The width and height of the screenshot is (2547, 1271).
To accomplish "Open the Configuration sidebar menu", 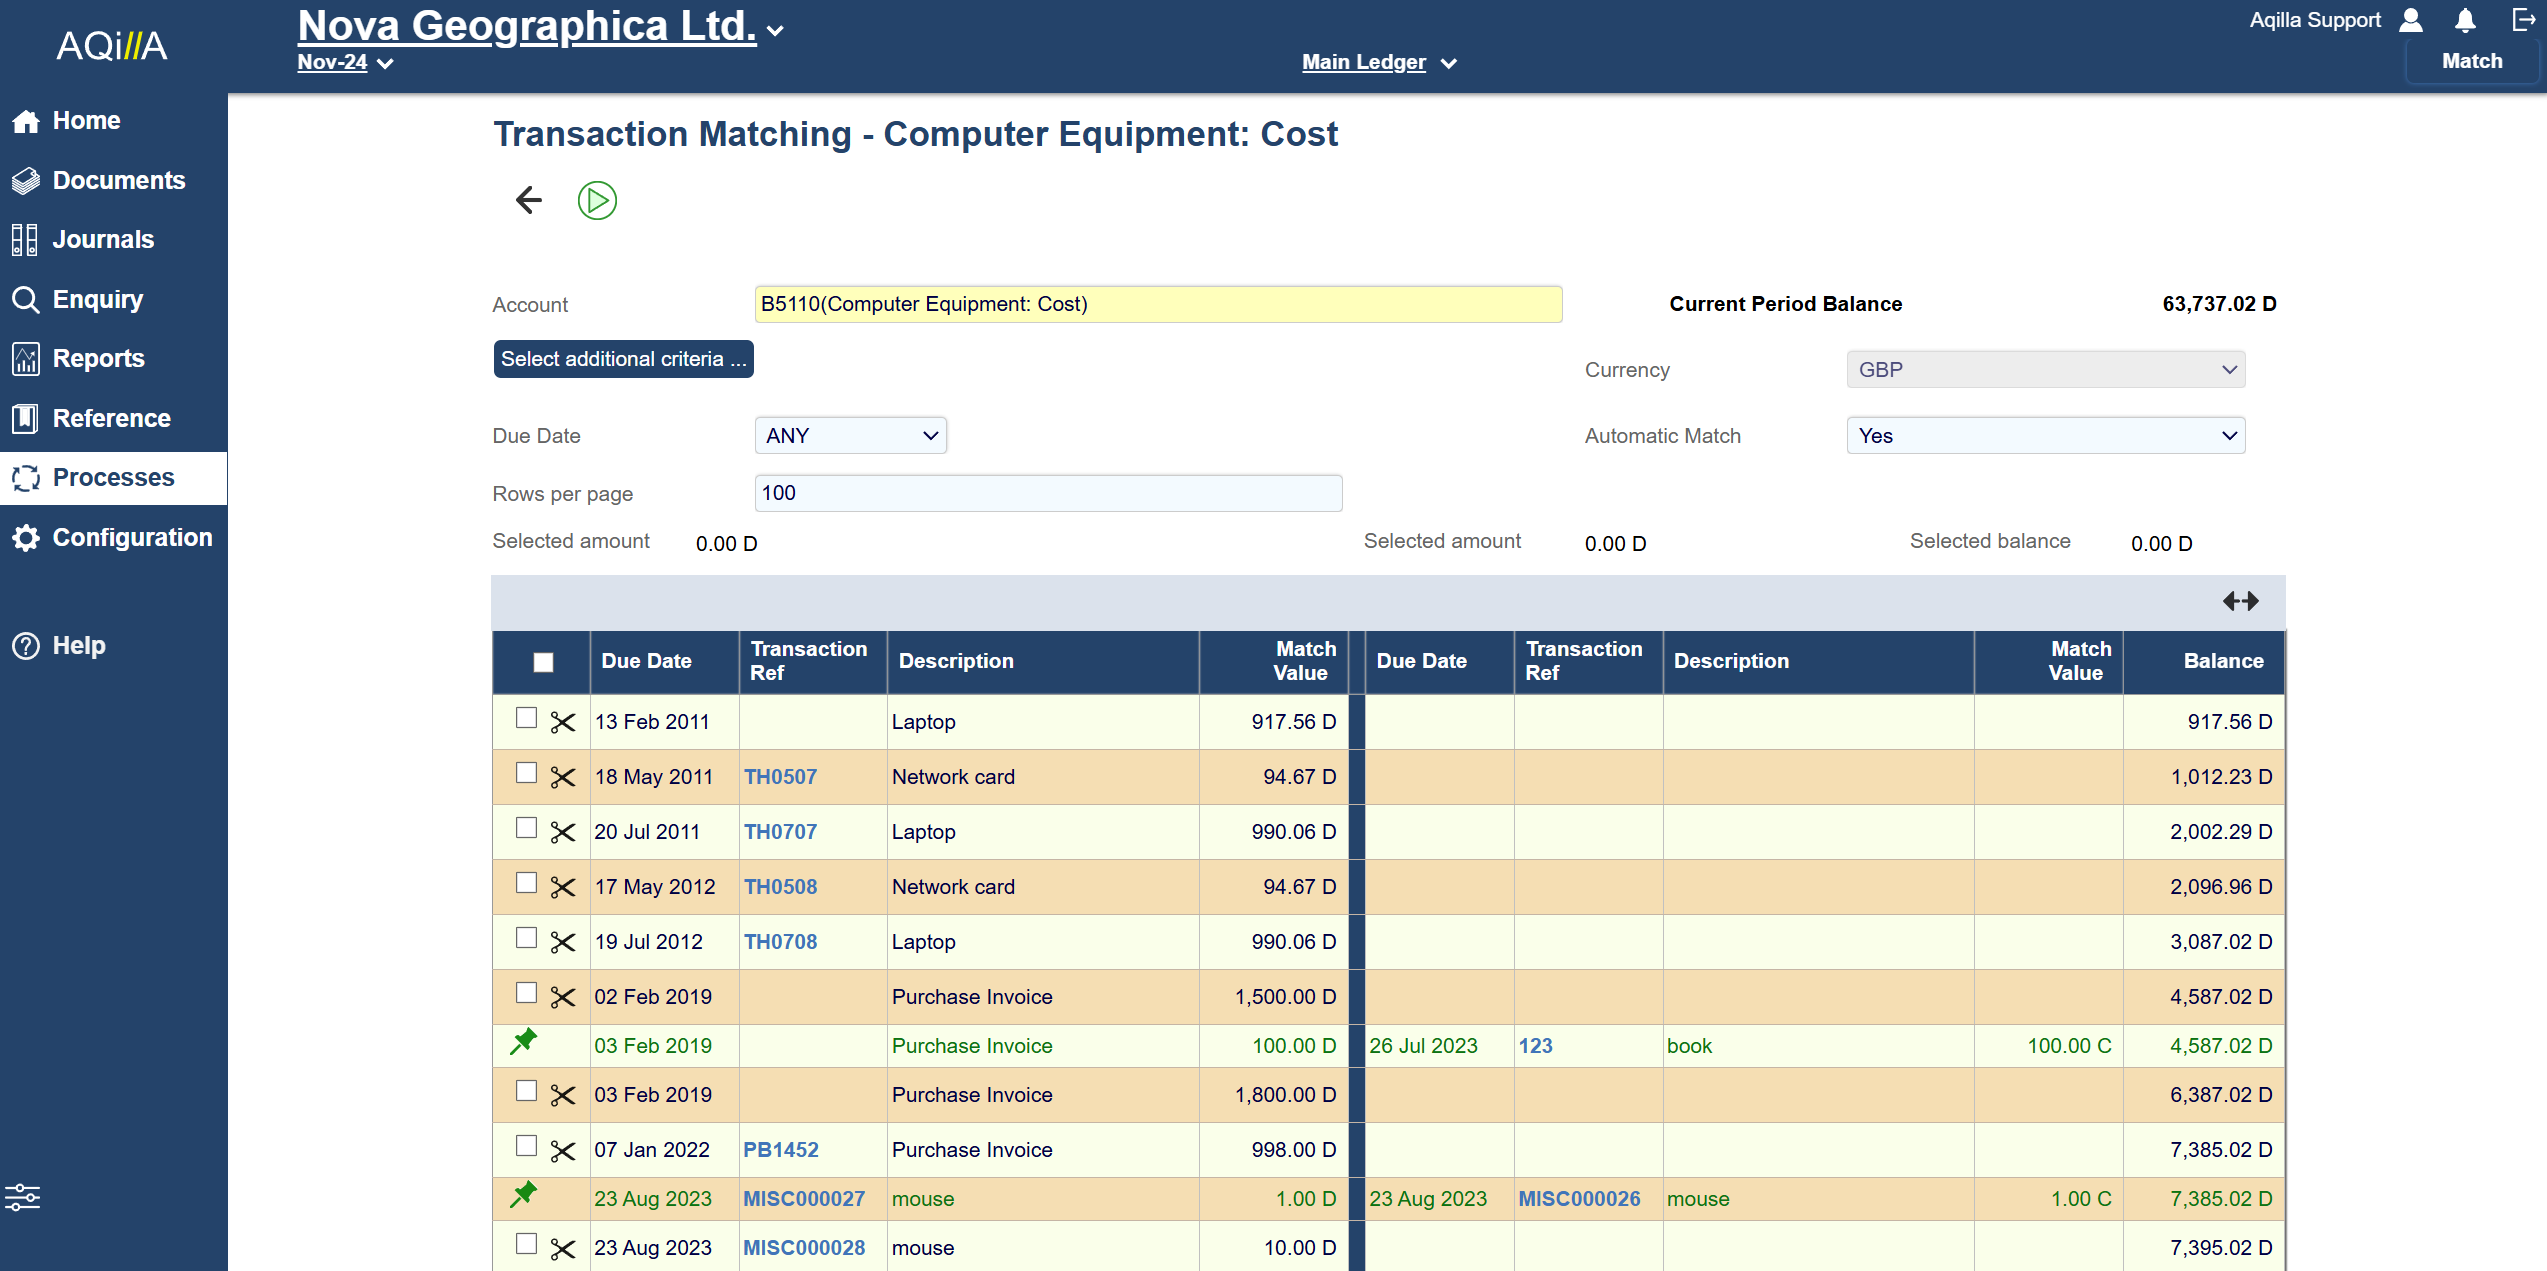I will click(x=131, y=538).
